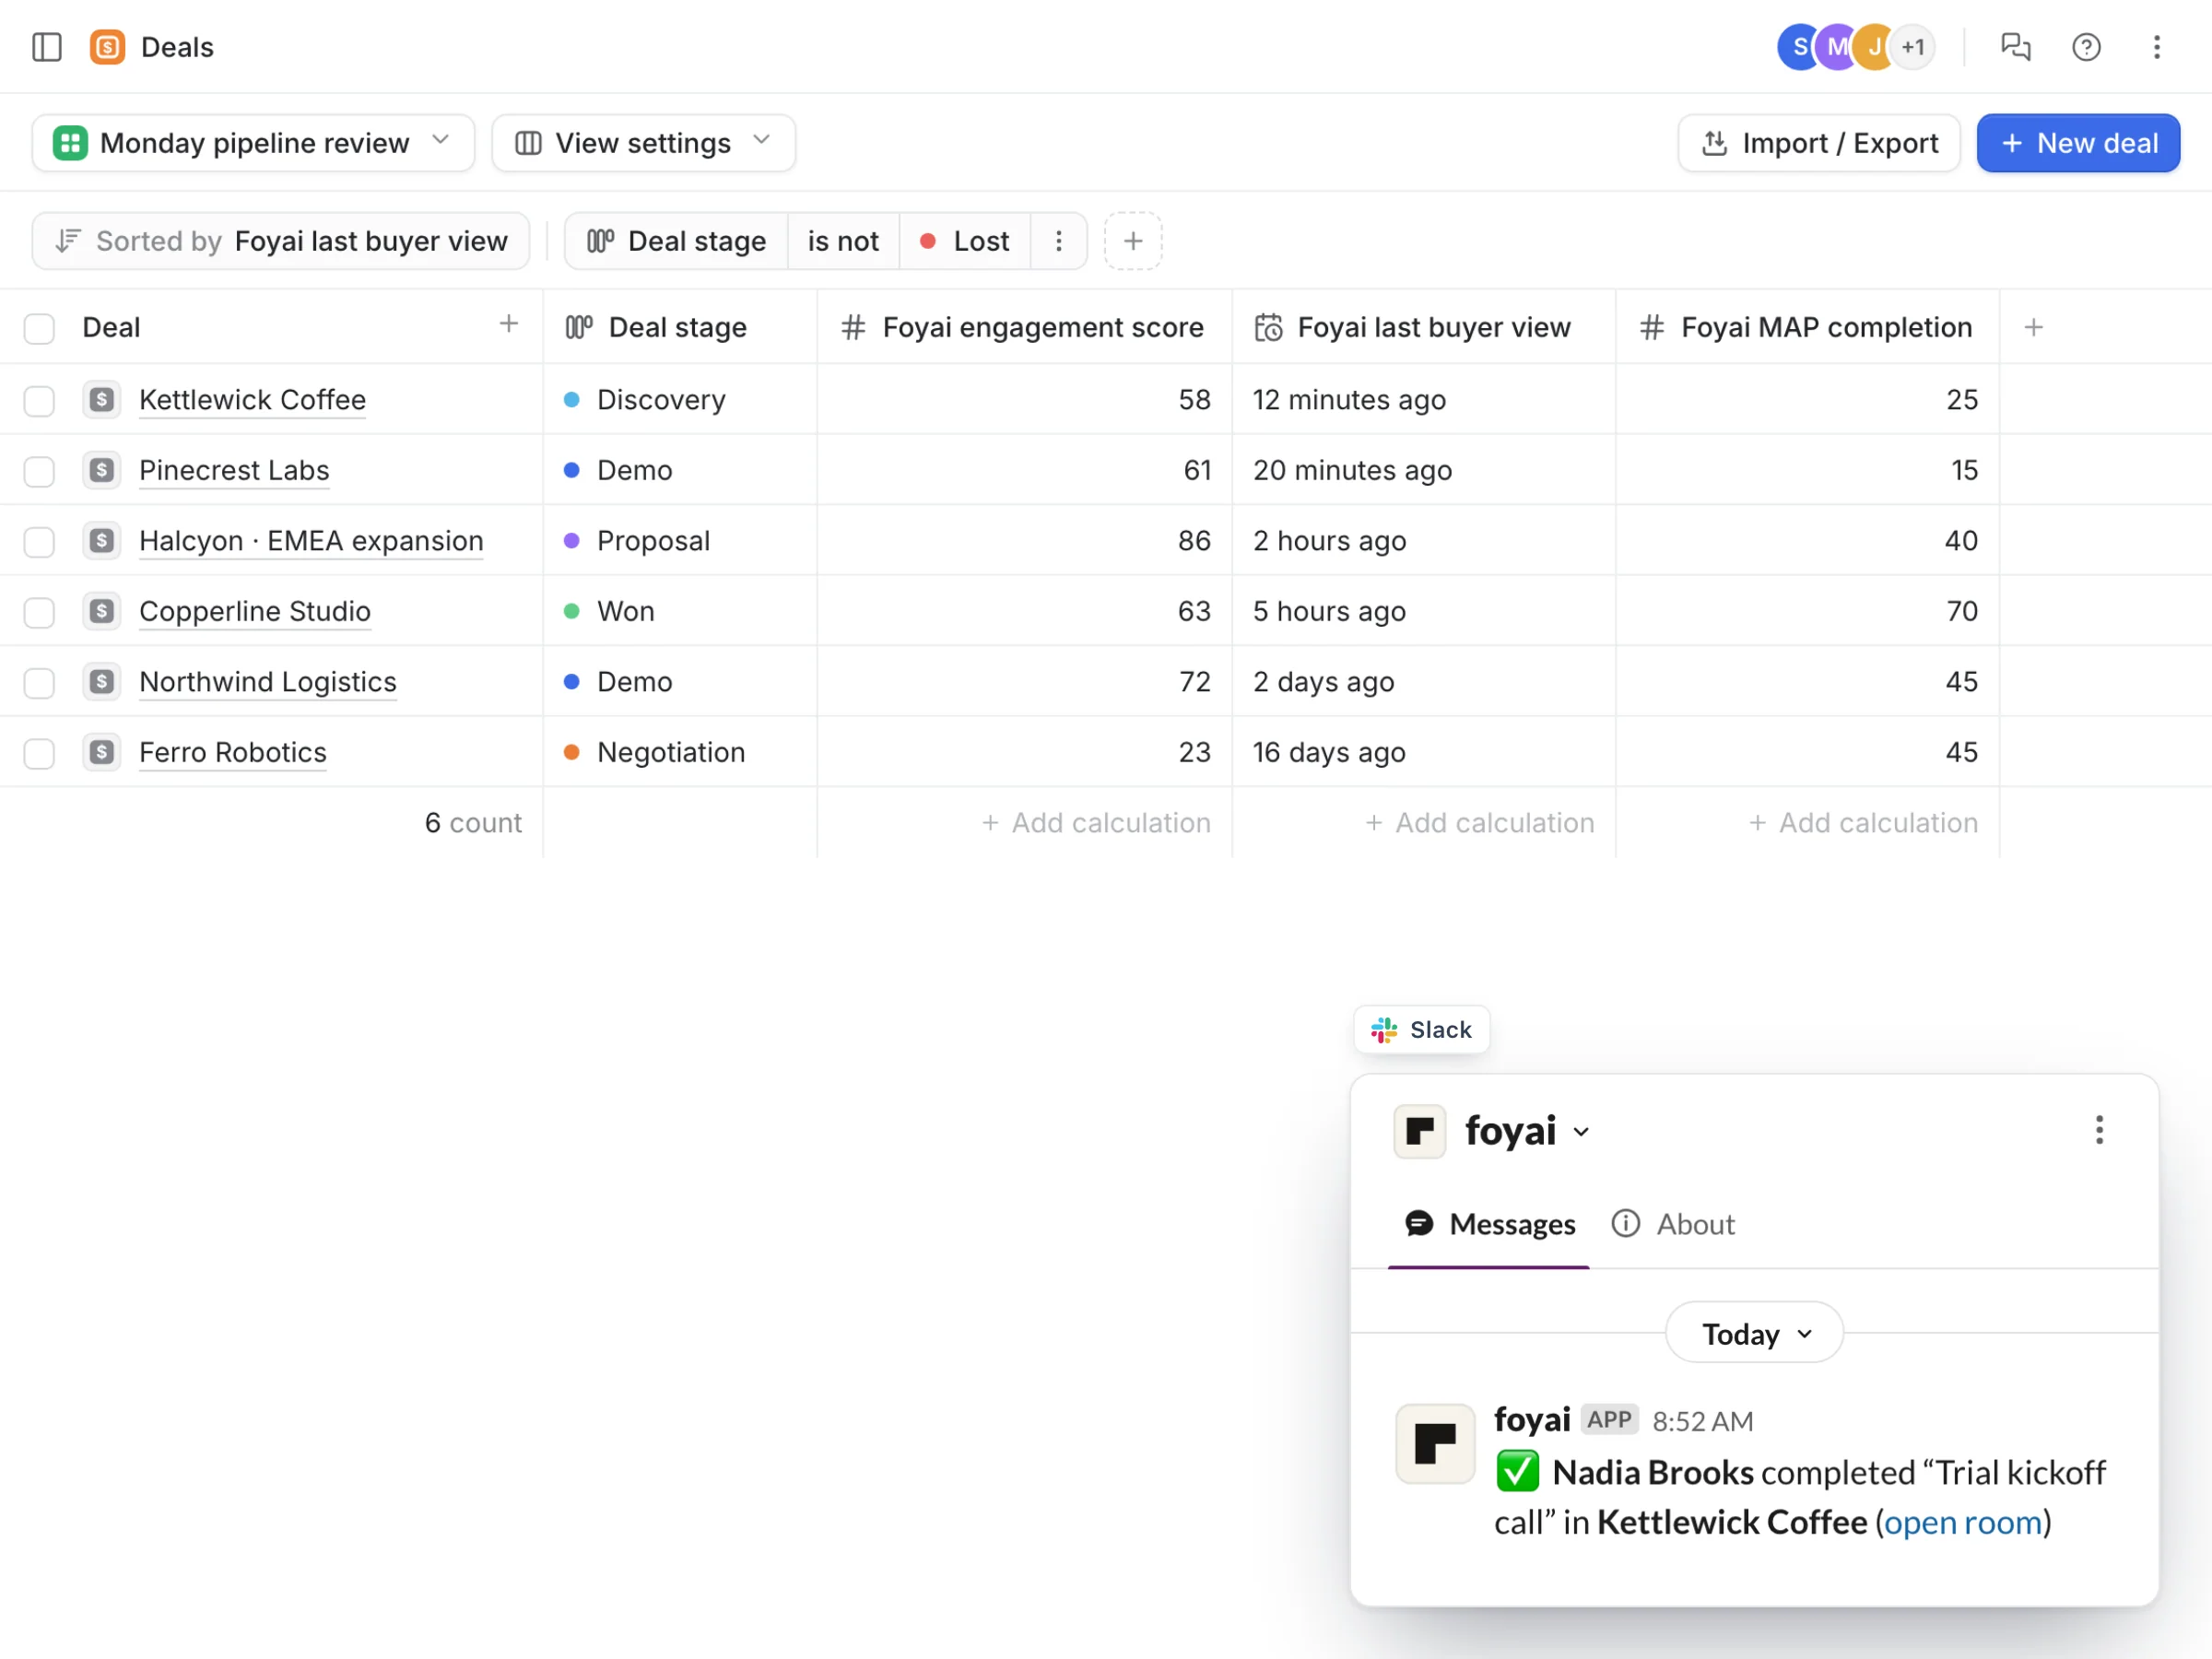Image resolution: width=2212 pixels, height=1659 pixels.
Task: Click the foyai header logo in Slack card
Action: point(1420,1131)
